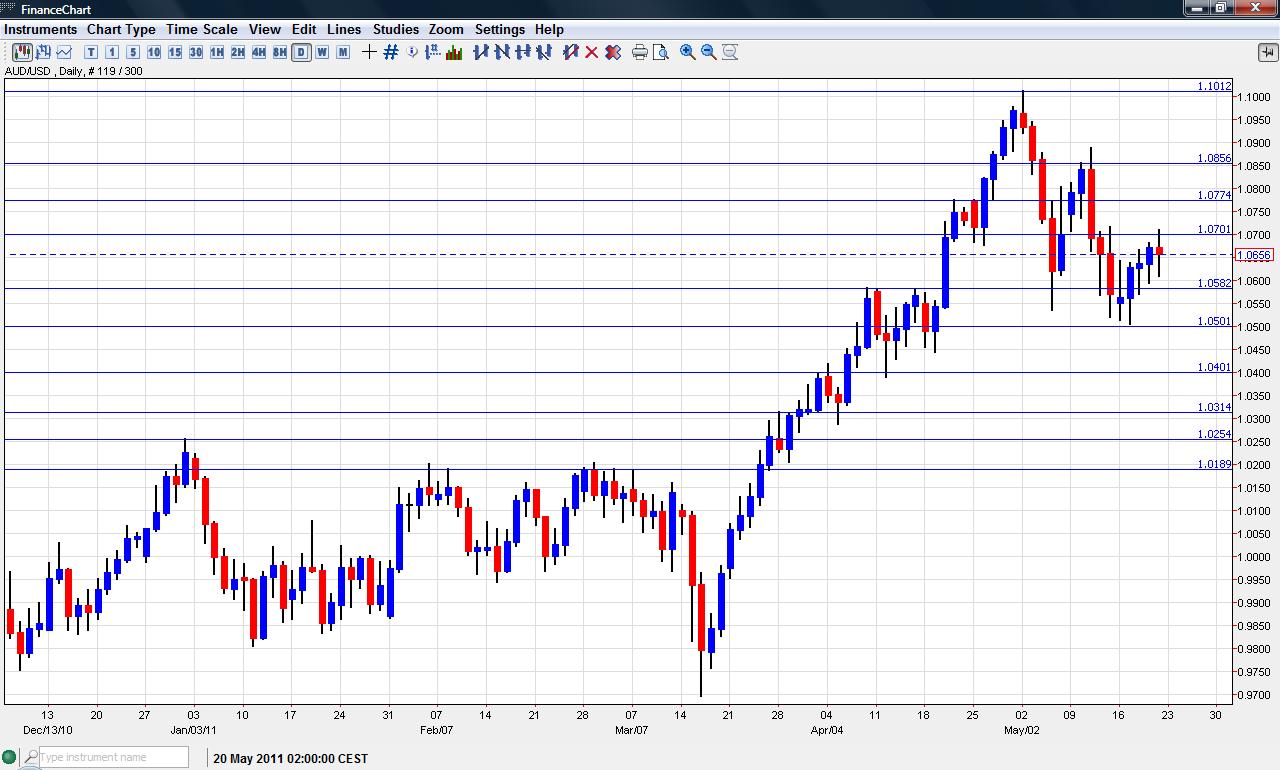Image resolution: width=1280 pixels, height=770 pixels.
Task: Enable the Daily timeframe button
Action: point(300,51)
